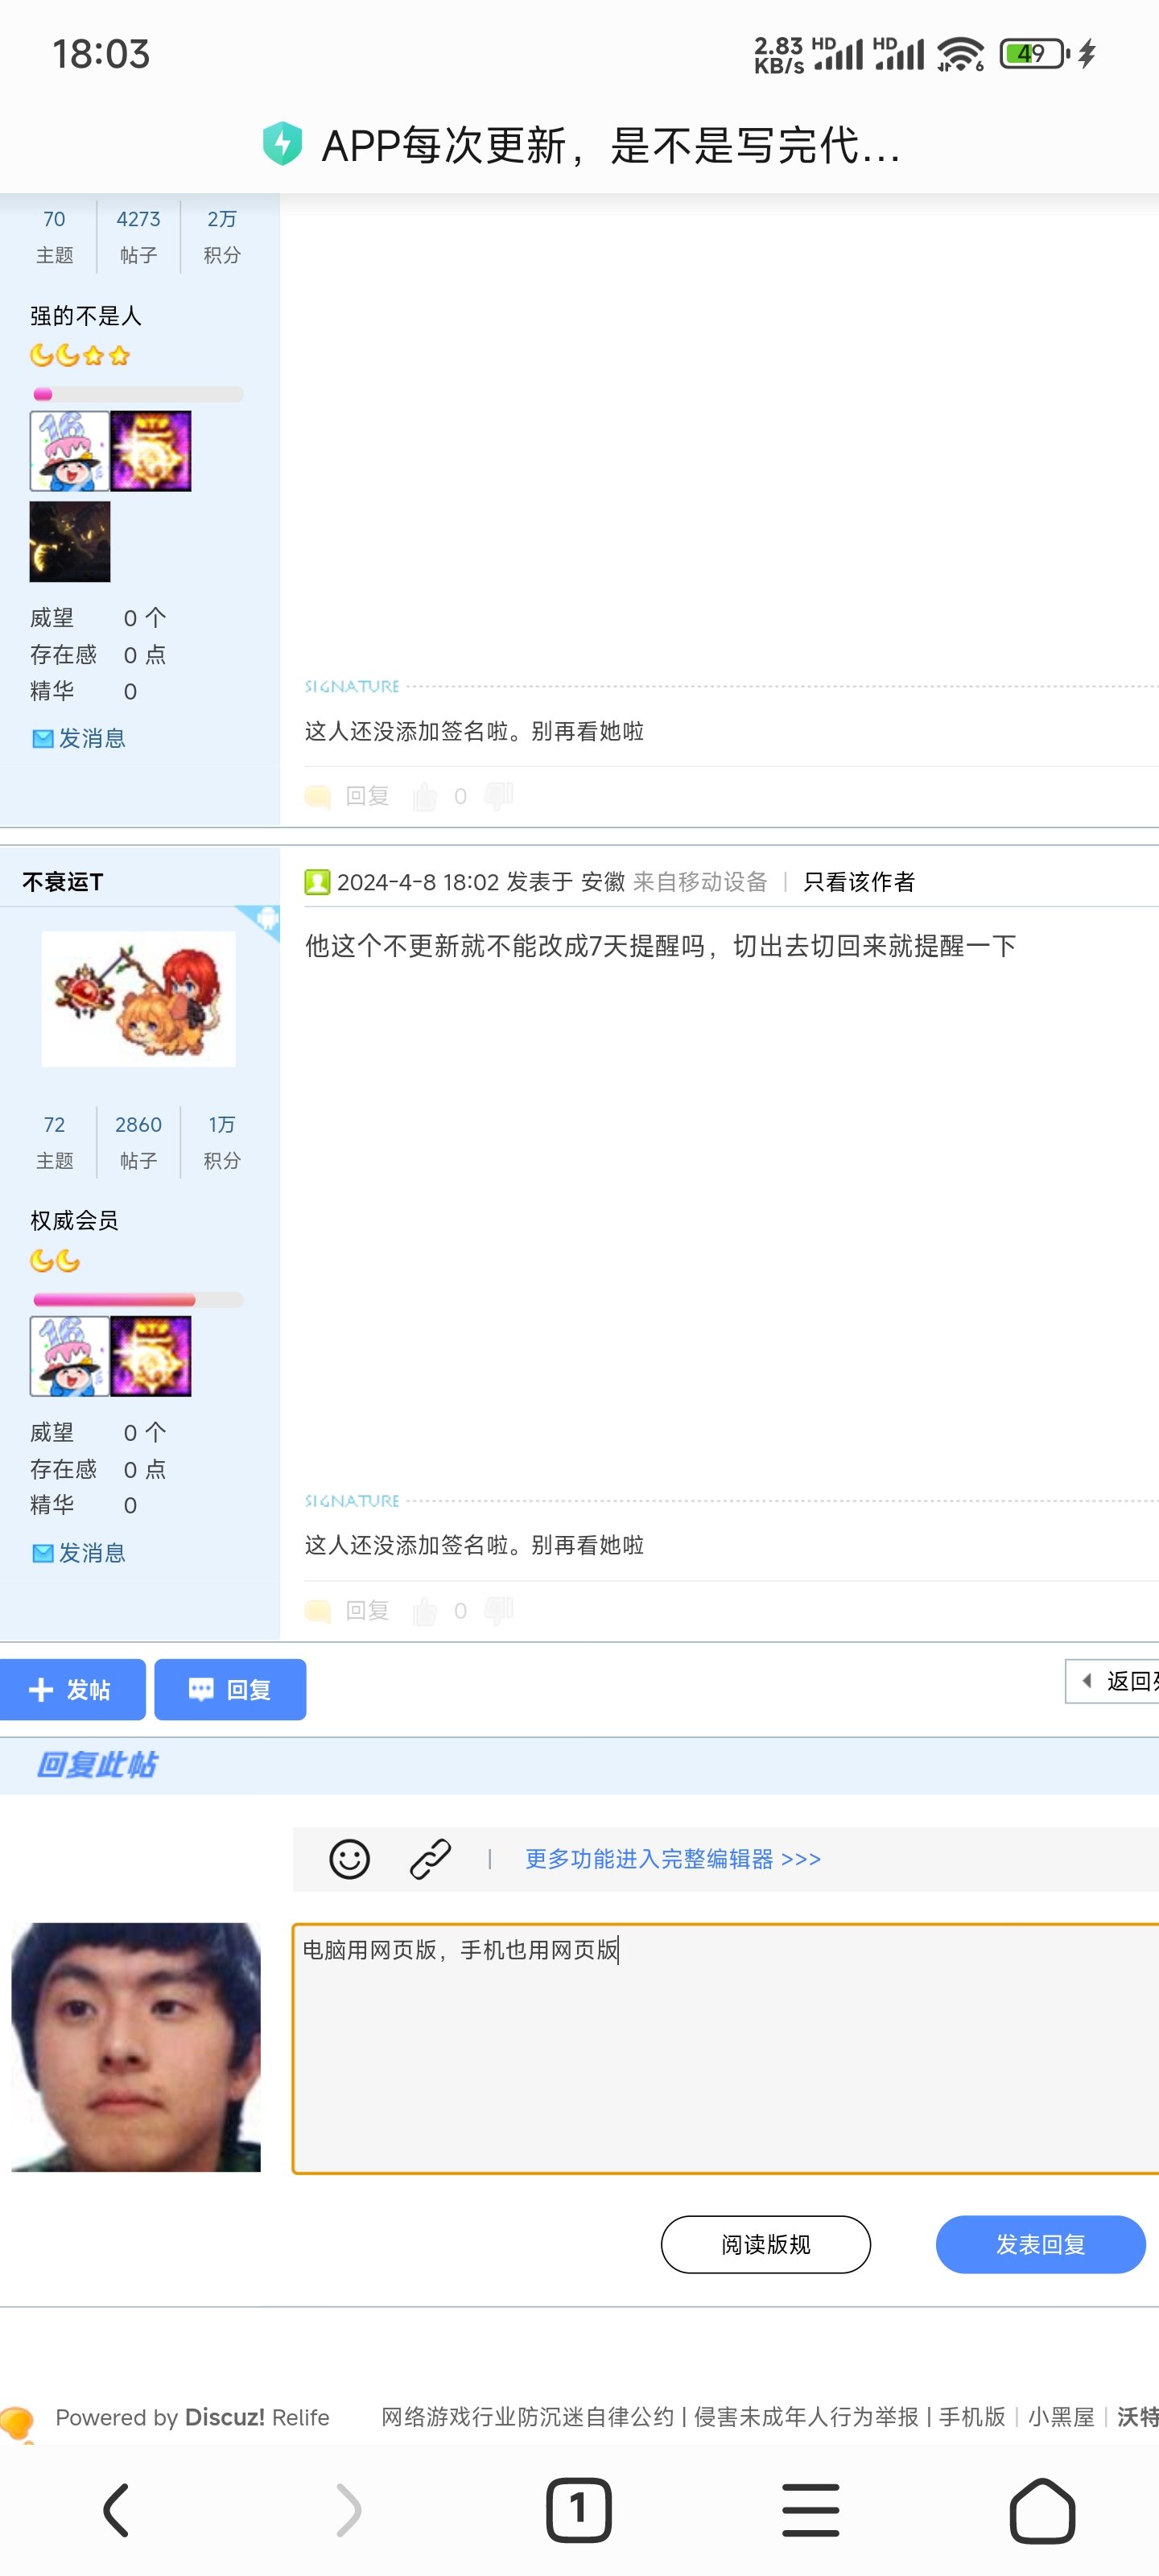The width and height of the screenshot is (1159, 2576).
Task: Focus the reply text area
Action: pyautogui.click(x=725, y=2048)
